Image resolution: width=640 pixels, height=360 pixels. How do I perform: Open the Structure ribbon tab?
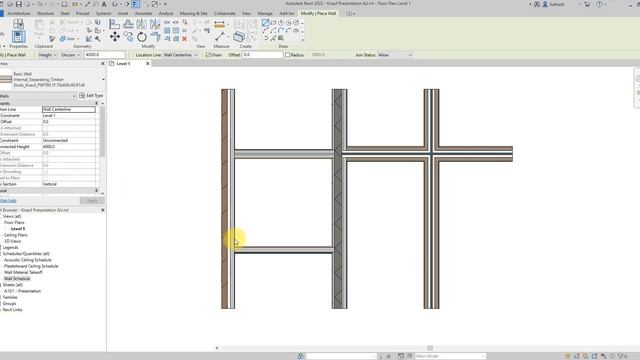[x=45, y=13]
